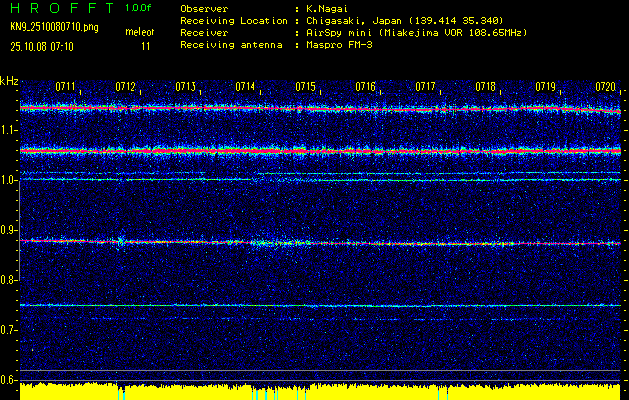Image resolution: width=629 pixels, height=400 pixels.
Task: Select the 0713 time tick
Action: [x=186, y=87]
